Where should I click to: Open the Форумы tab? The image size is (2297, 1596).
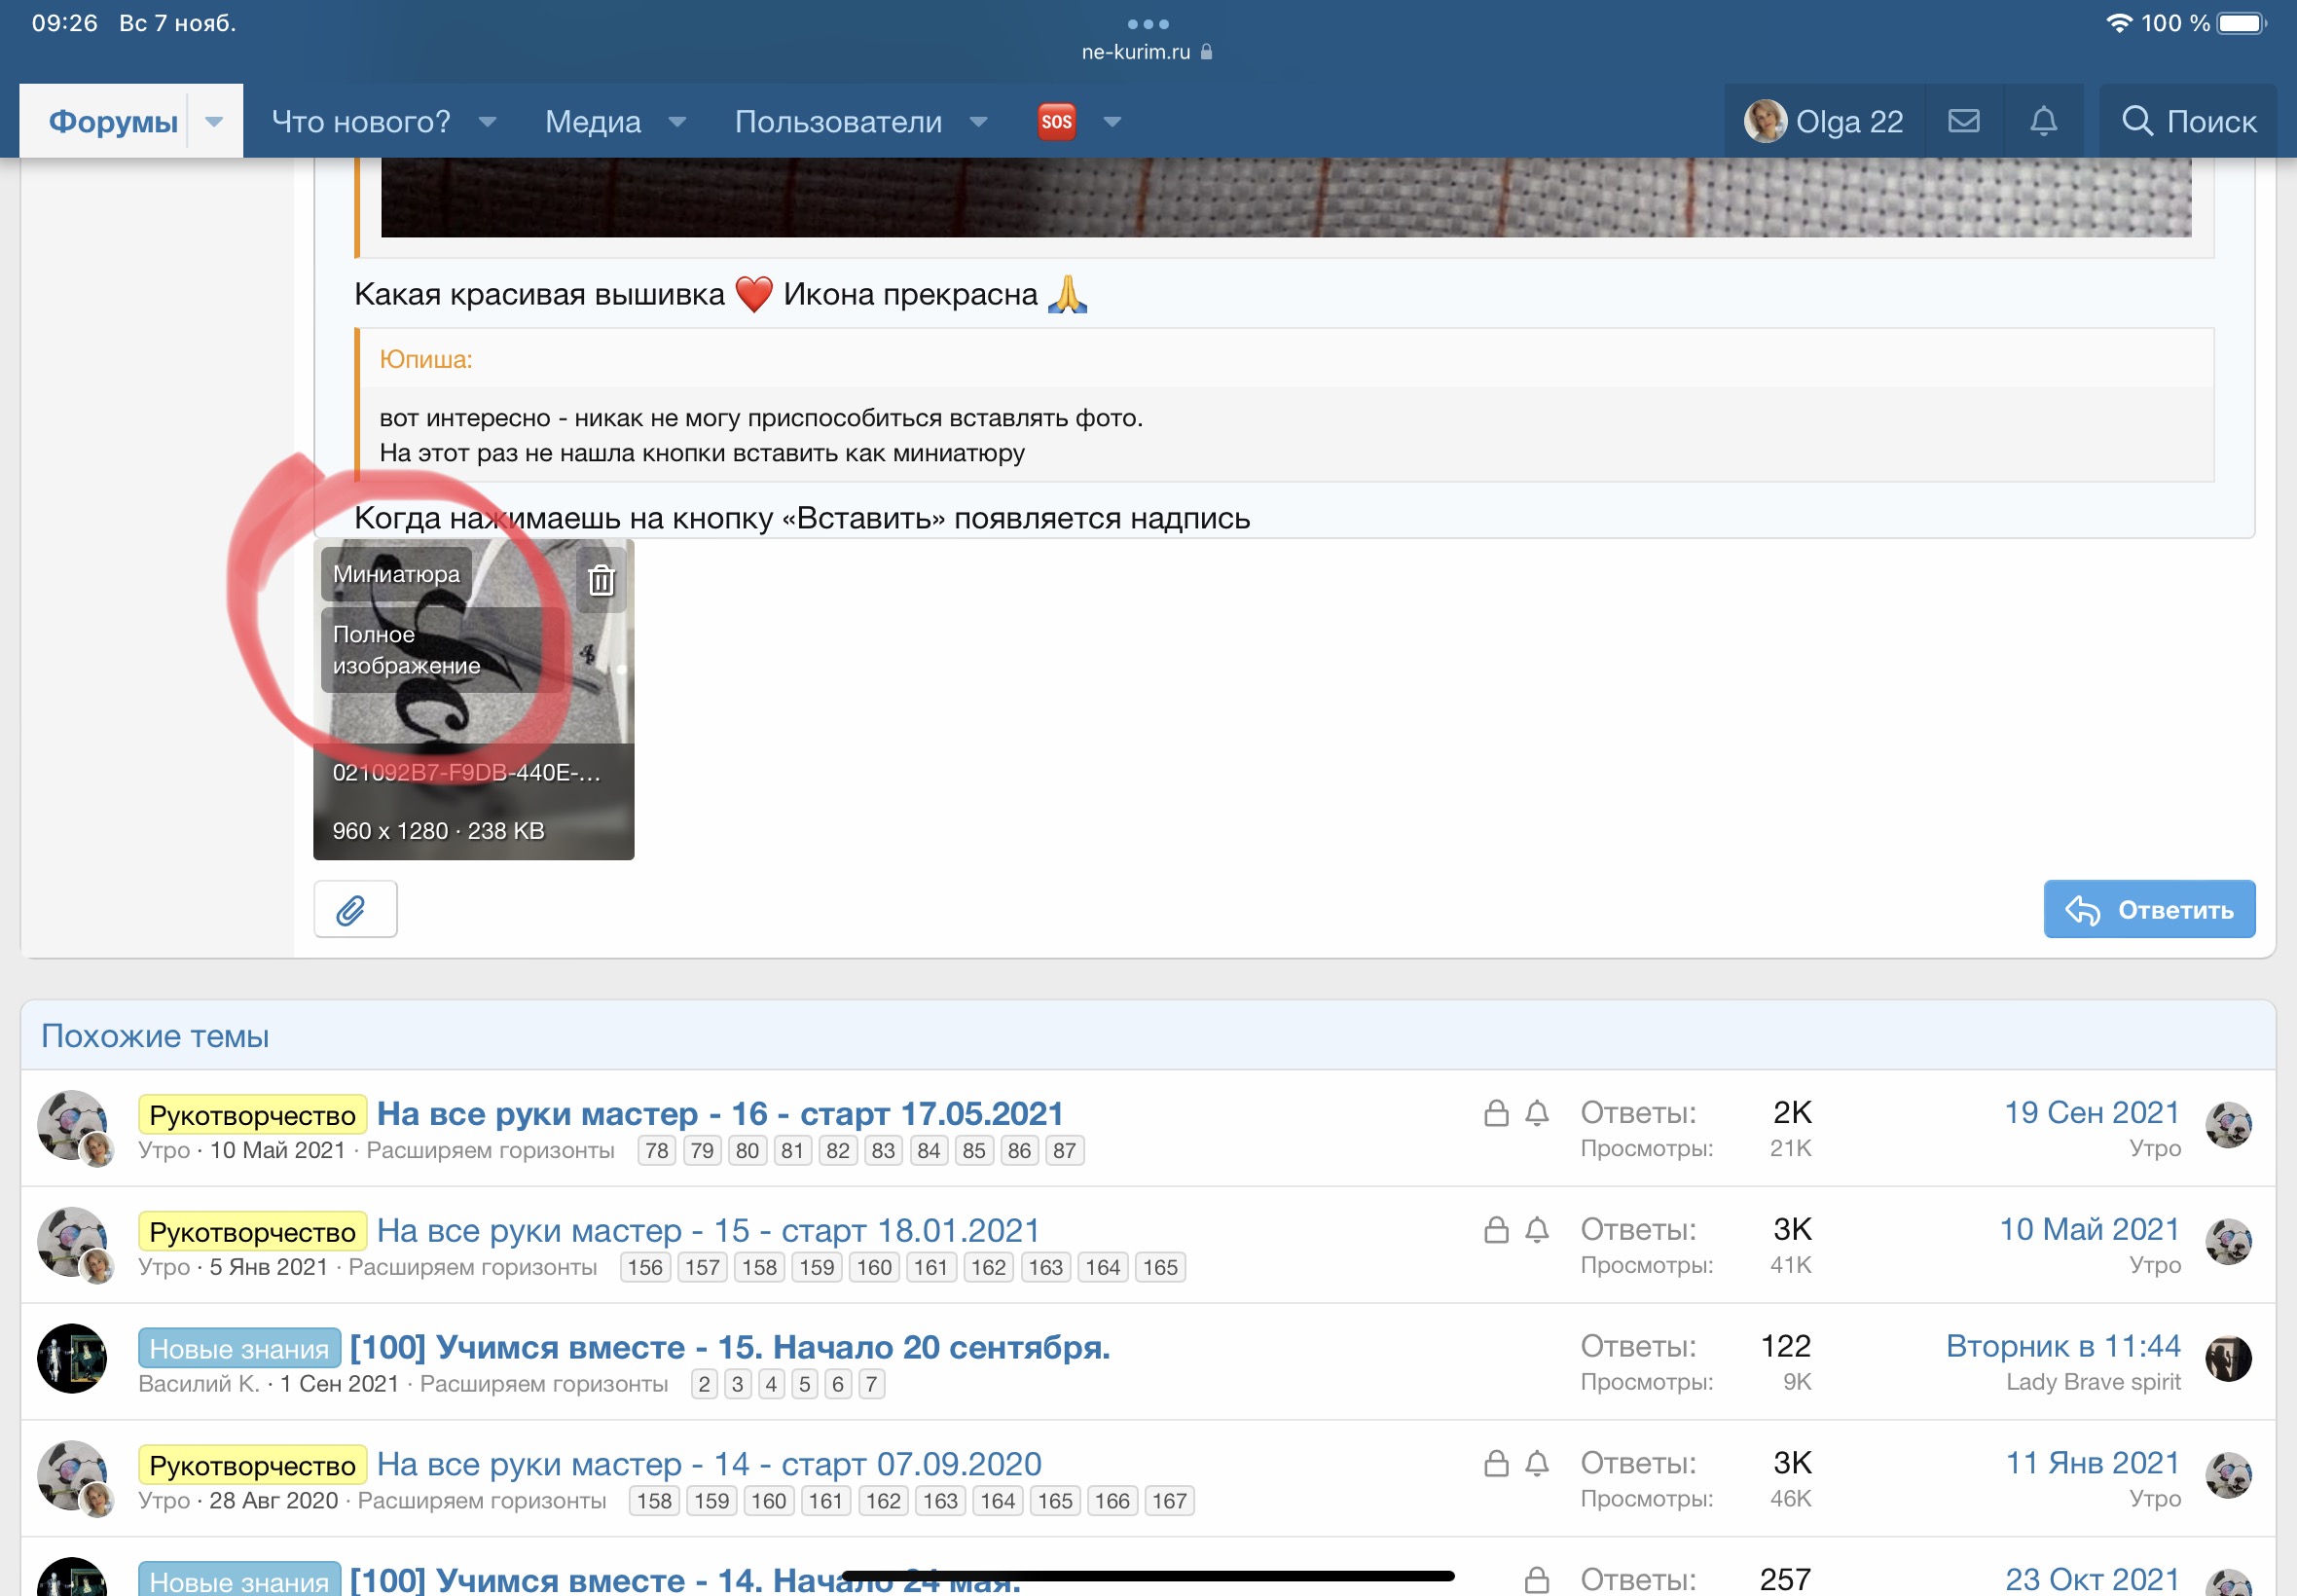113,121
